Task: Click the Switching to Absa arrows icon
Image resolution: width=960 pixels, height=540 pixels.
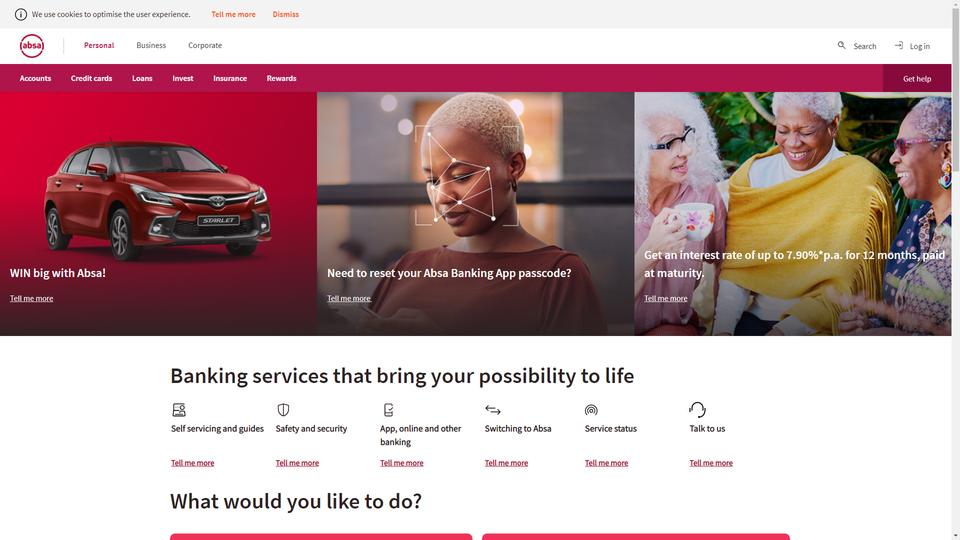Action: click(x=493, y=410)
